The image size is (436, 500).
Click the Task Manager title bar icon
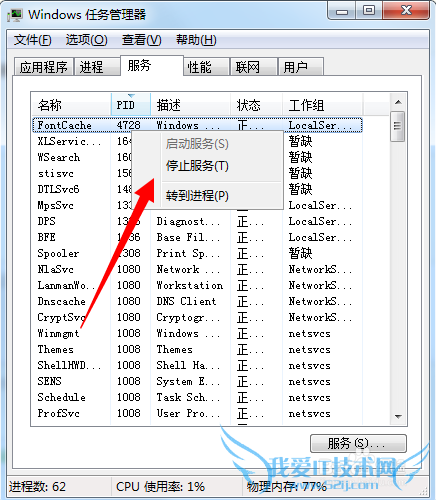[x=15, y=15]
